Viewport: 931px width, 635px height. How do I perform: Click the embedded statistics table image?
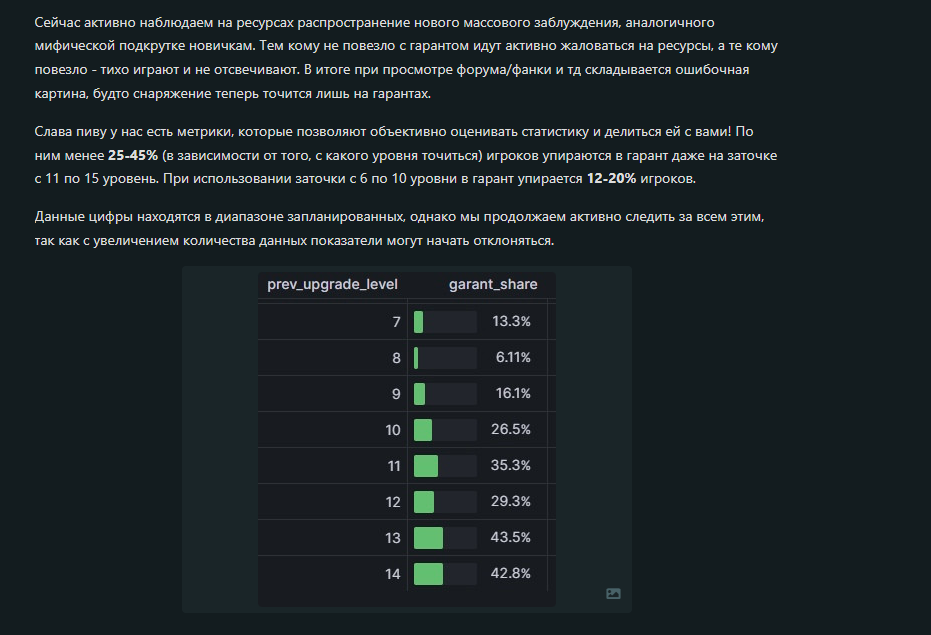coord(407,439)
